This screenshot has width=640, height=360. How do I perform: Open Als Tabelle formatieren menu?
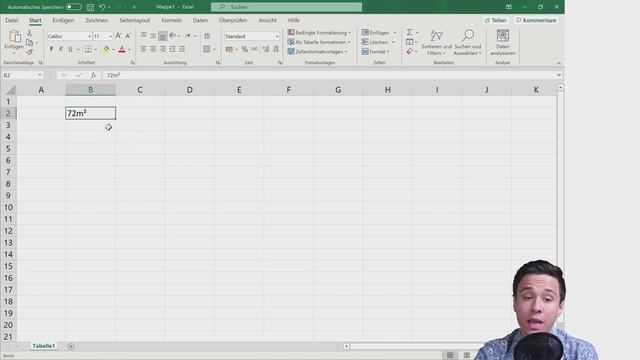click(x=319, y=42)
